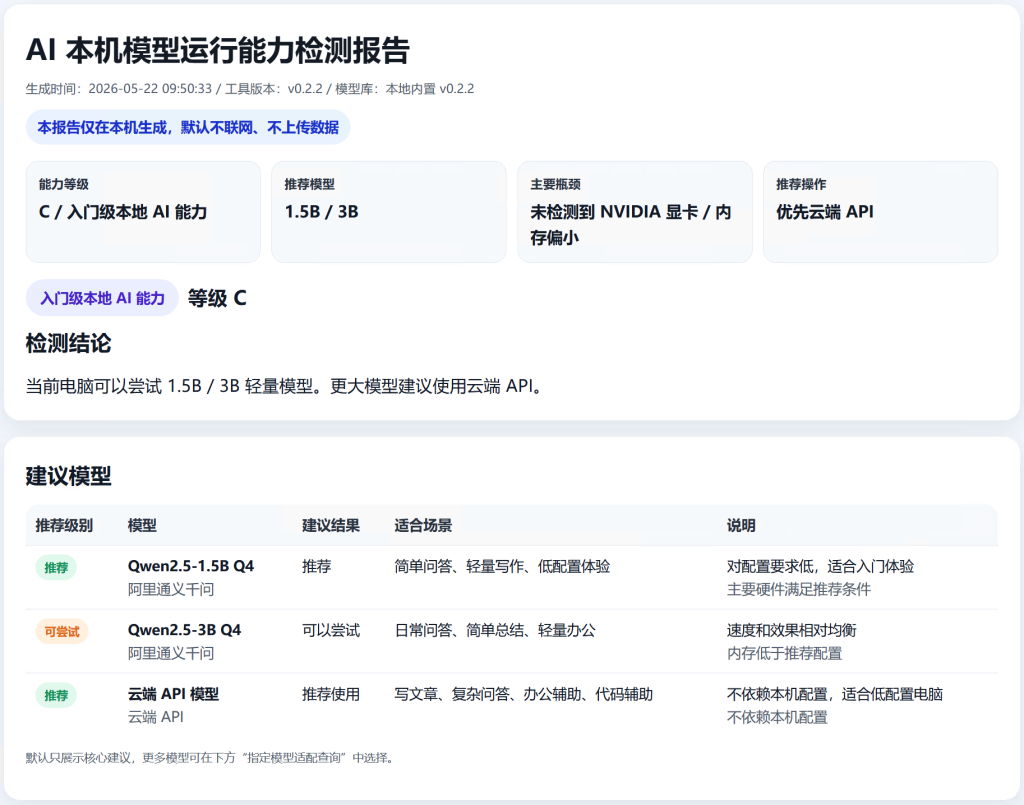
Task: Click the 模型 column header
Action: pos(142,526)
